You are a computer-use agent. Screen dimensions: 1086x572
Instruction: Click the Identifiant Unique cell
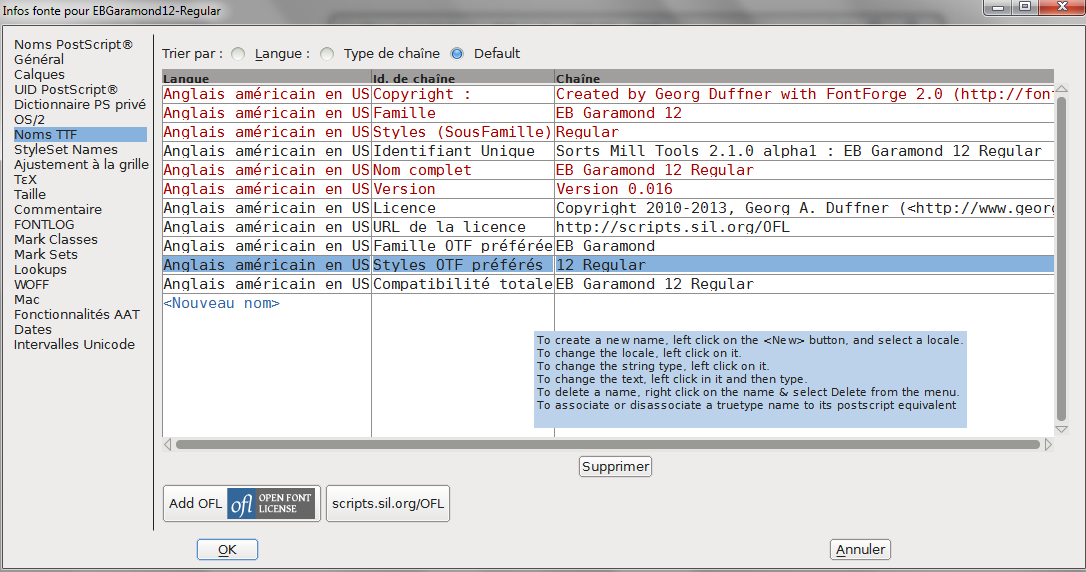pos(463,151)
